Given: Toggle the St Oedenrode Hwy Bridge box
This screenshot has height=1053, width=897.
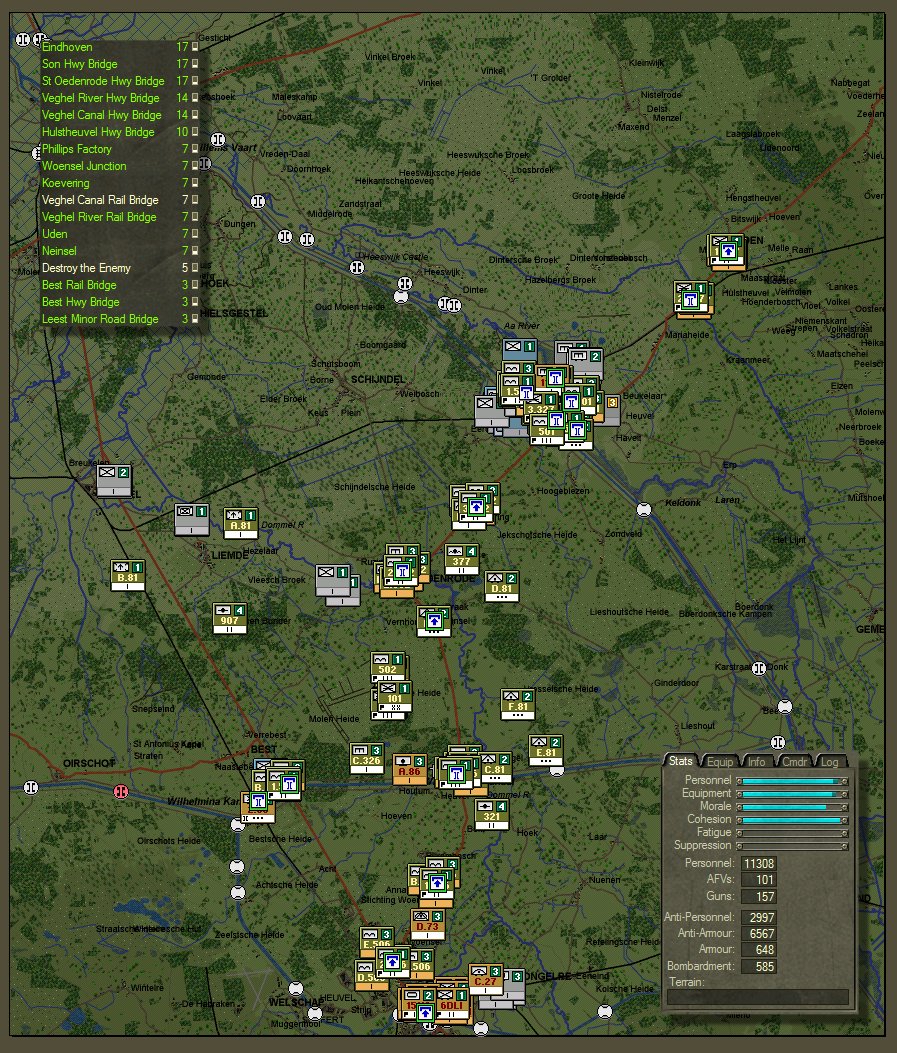Looking at the screenshot, I should click(195, 81).
